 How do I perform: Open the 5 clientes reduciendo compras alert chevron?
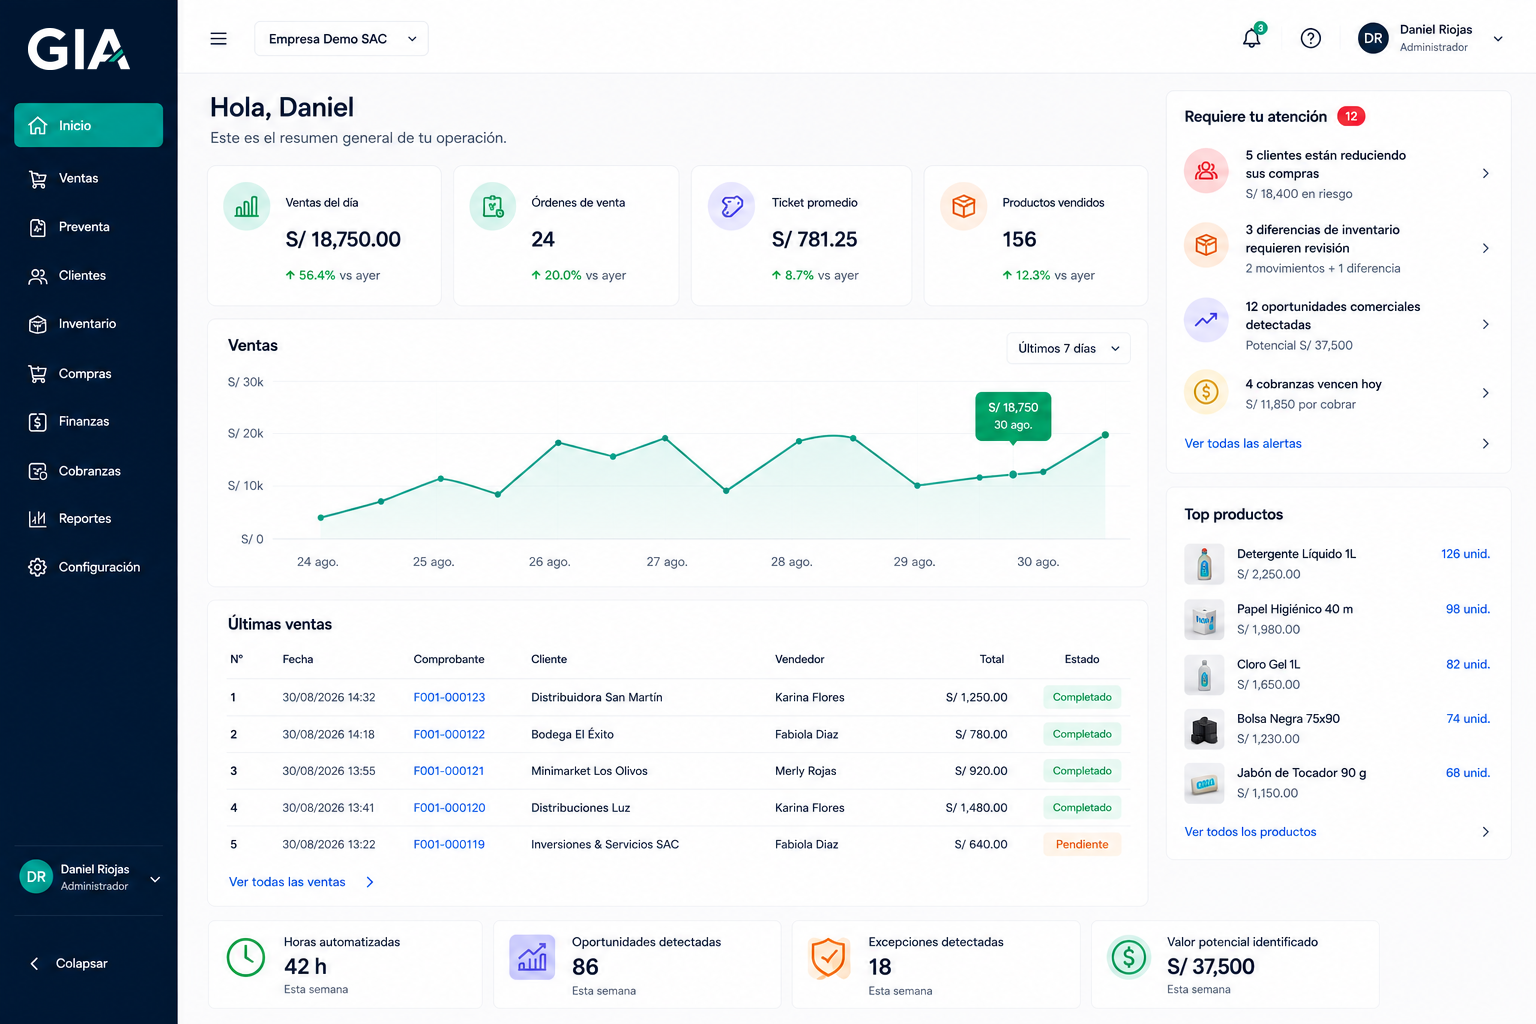1485,173
